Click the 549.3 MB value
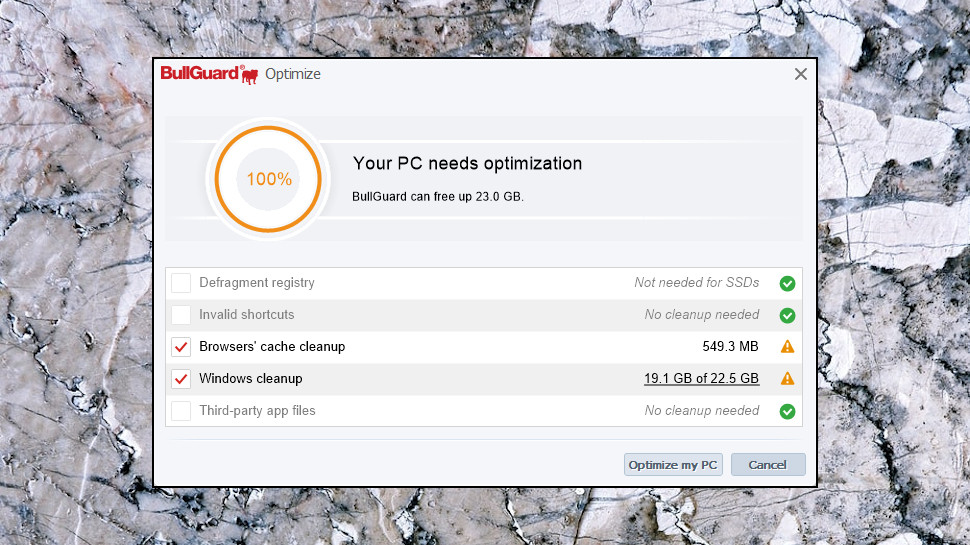The height and width of the screenshot is (545, 970). (x=730, y=346)
